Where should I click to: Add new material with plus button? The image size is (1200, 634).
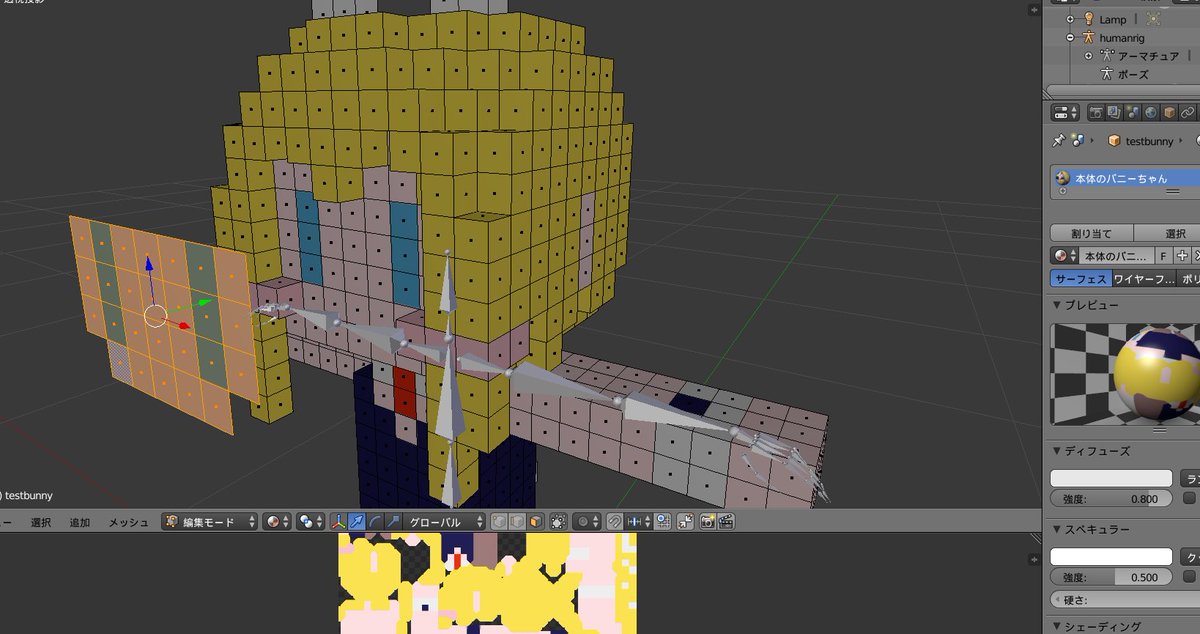[1183, 255]
